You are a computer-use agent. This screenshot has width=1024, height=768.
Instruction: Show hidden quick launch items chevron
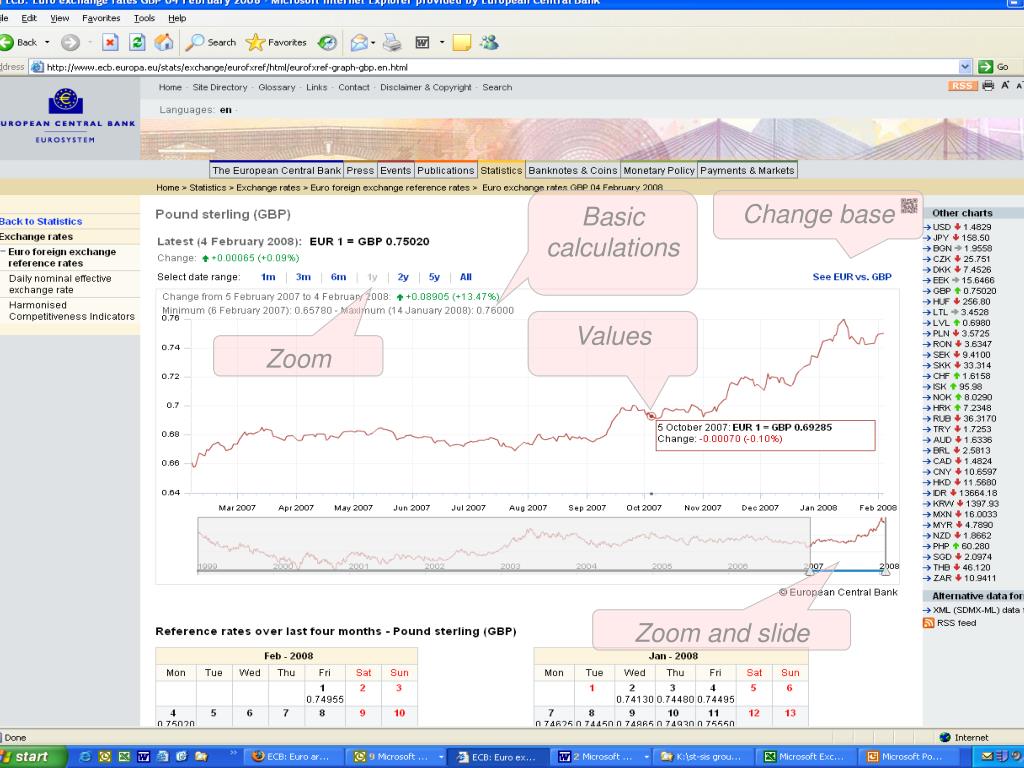(x=233, y=753)
